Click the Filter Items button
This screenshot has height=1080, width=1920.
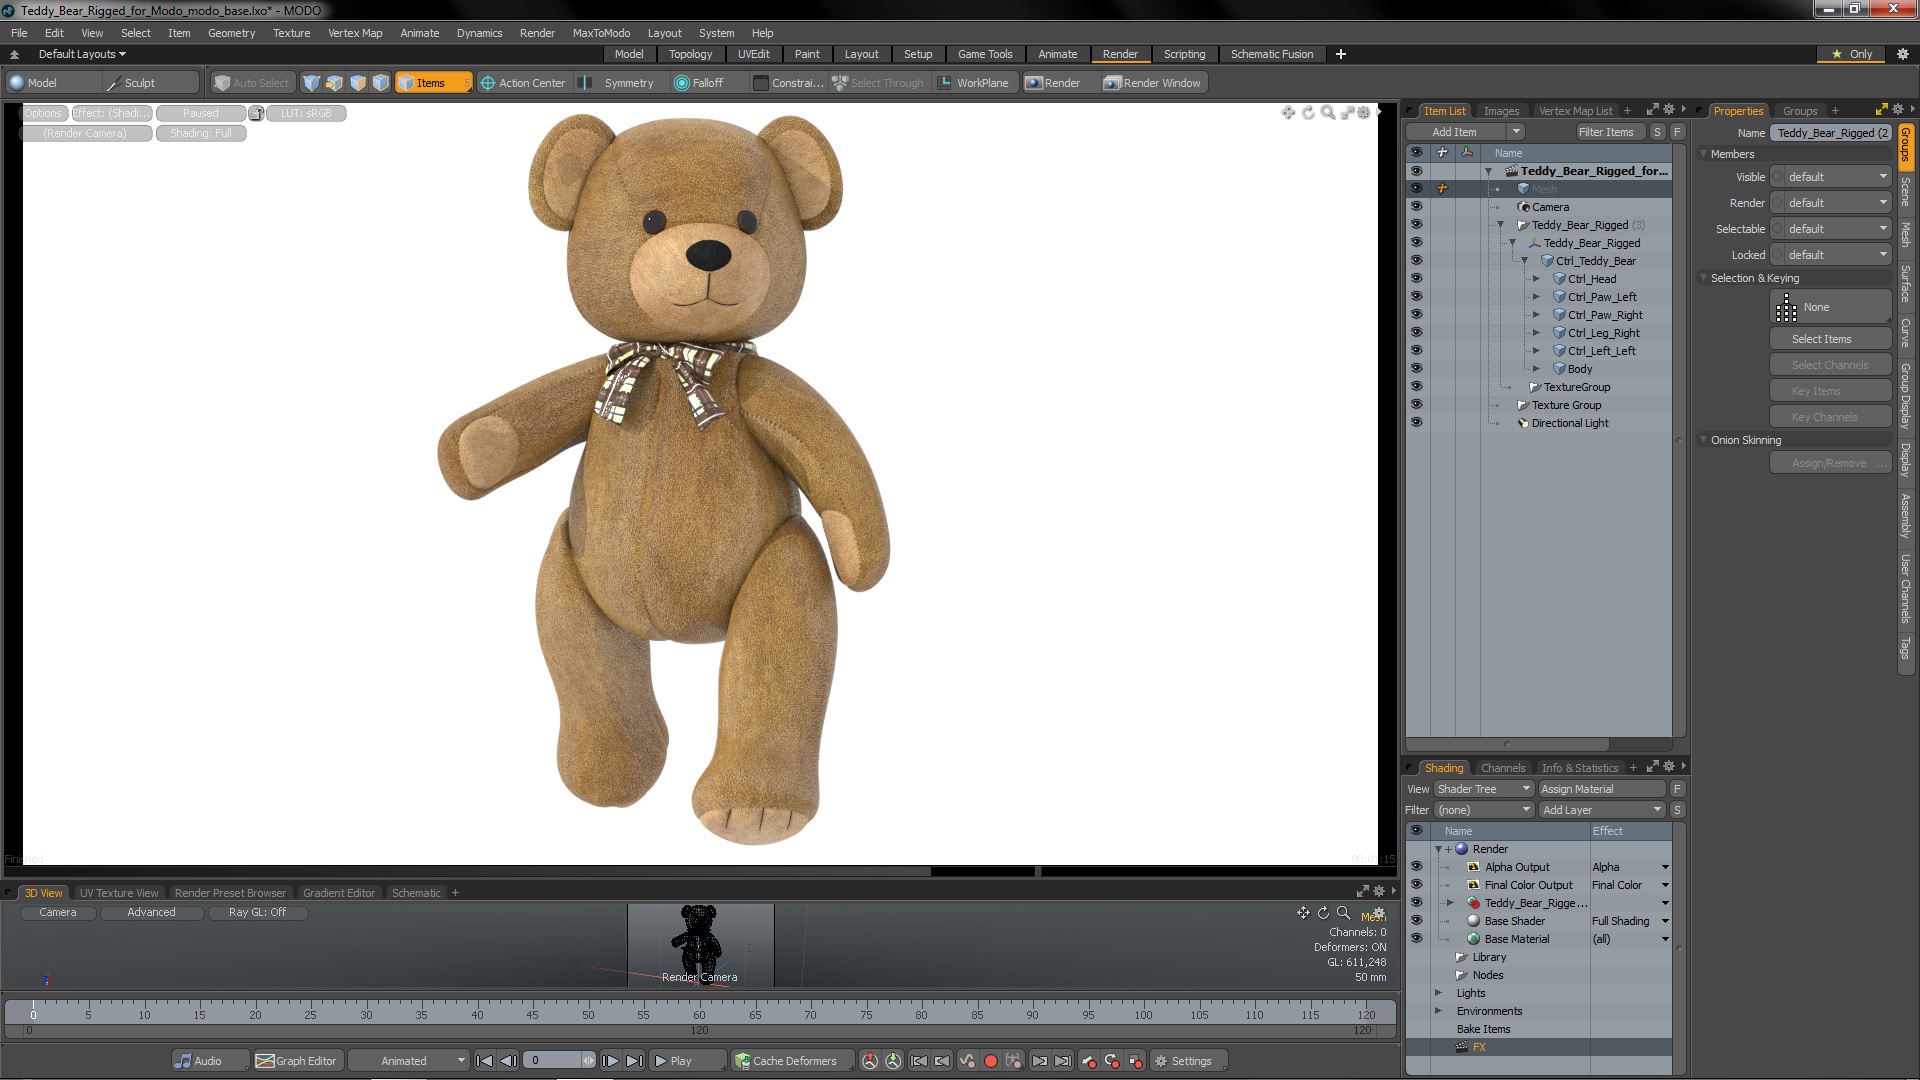[1606, 132]
